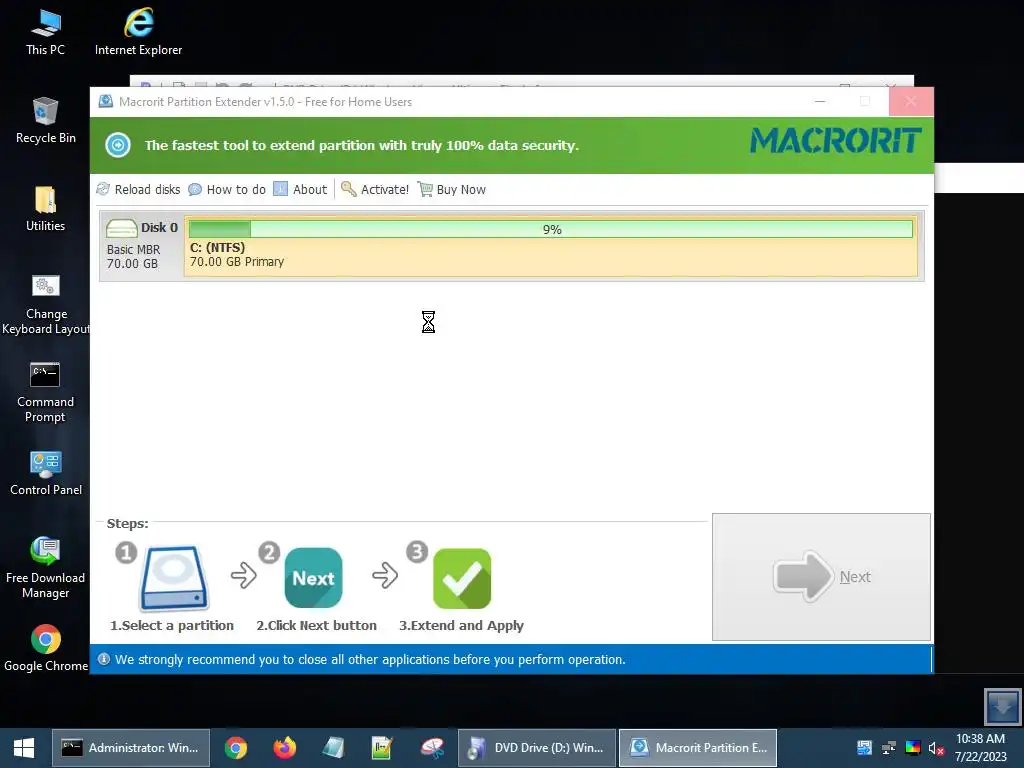The image size is (1024, 768).
Task: Click the large Next arrow button
Action: (821, 577)
